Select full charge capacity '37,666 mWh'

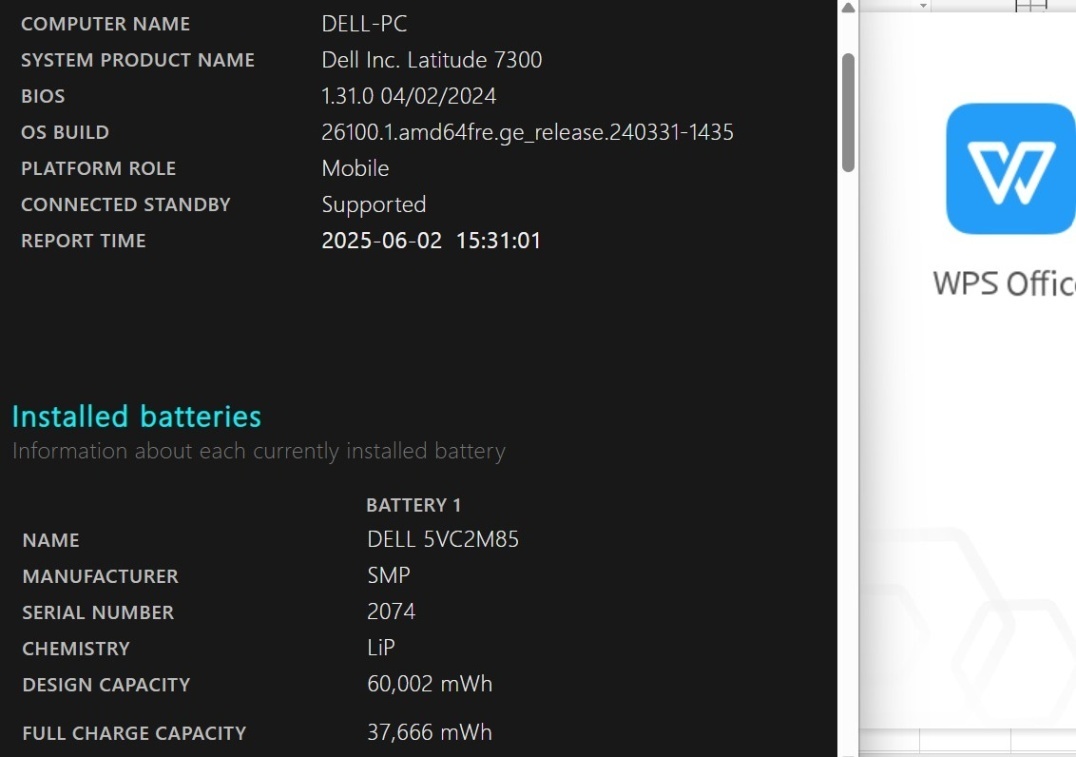point(430,732)
